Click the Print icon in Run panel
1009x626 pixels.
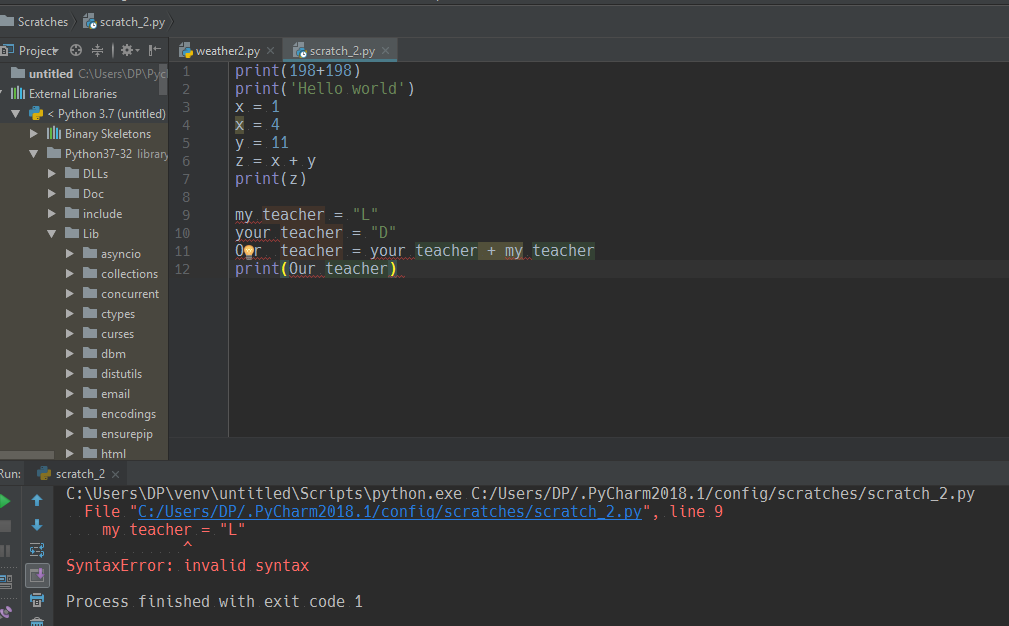(37, 600)
